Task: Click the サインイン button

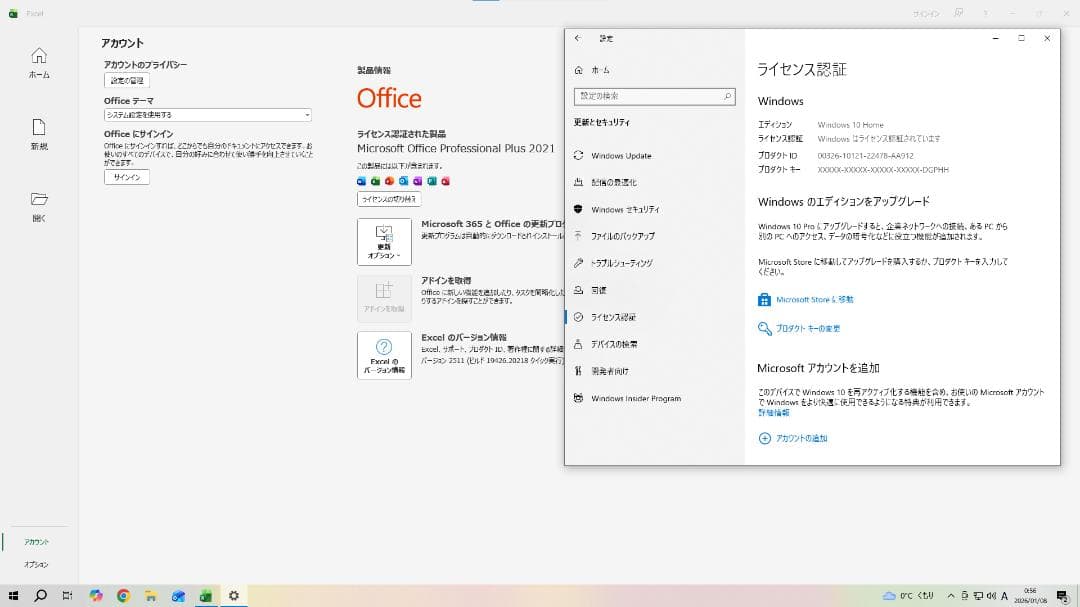Action: [x=127, y=176]
